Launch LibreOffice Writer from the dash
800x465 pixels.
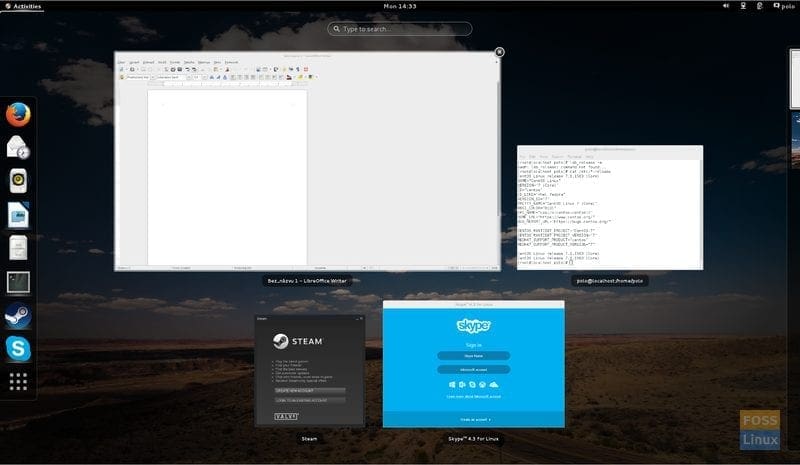(x=18, y=214)
